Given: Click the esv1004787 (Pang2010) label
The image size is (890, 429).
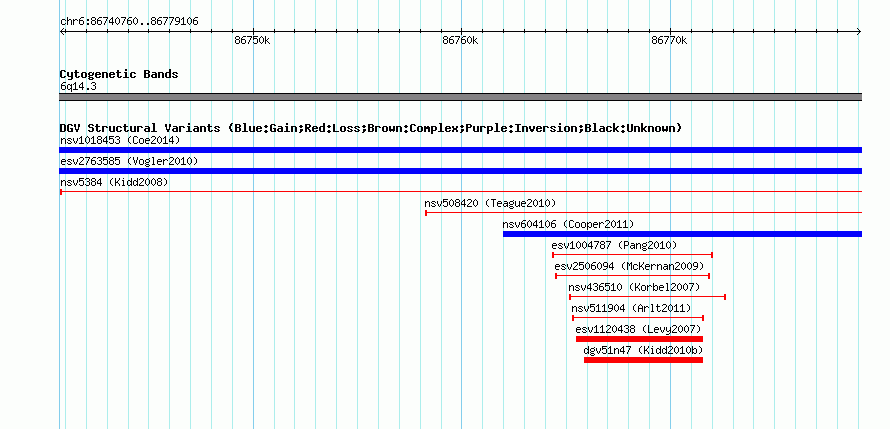Looking at the screenshot, I should click(x=614, y=245).
